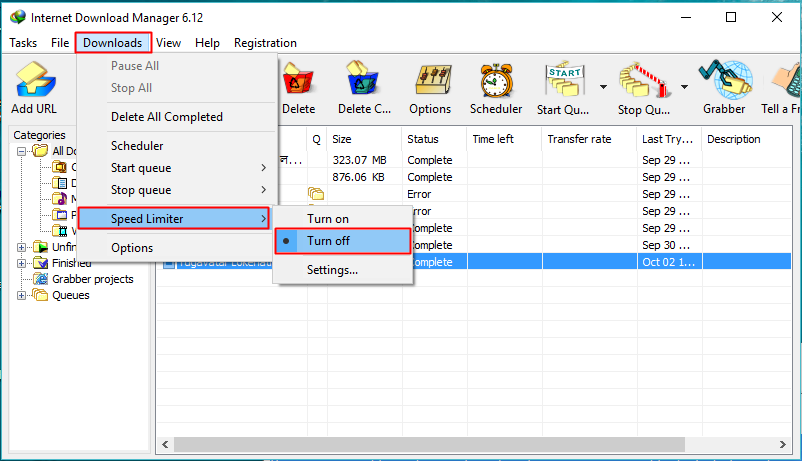Select the Grabber projects category icon

point(40,279)
